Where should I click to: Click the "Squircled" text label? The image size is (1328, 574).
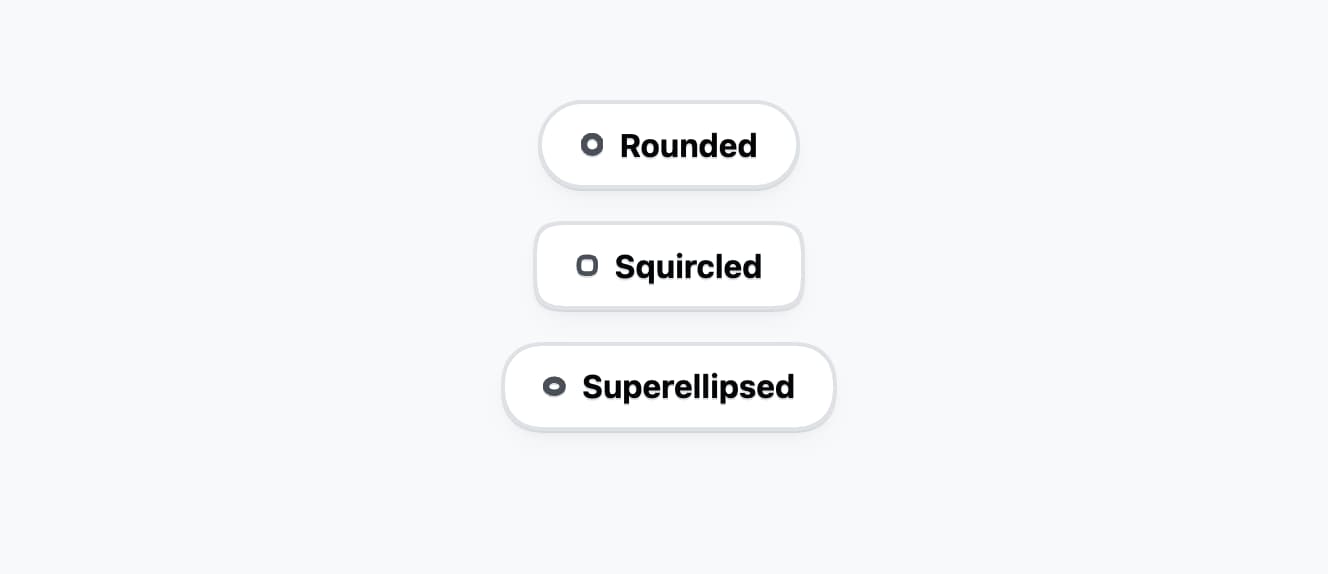(x=688, y=267)
